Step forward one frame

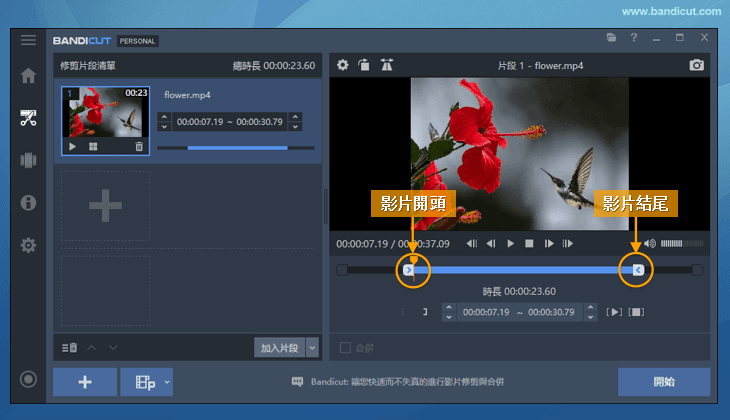(549, 244)
